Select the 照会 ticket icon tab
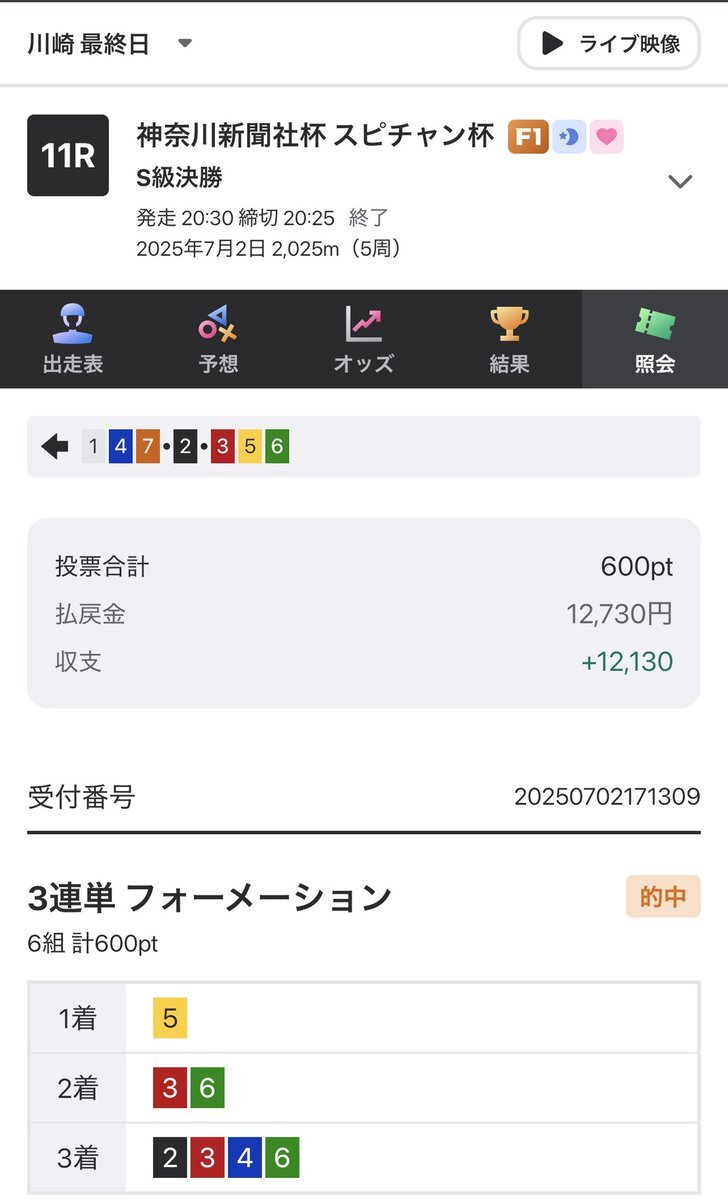This screenshot has width=728, height=1200. (655, 339)
